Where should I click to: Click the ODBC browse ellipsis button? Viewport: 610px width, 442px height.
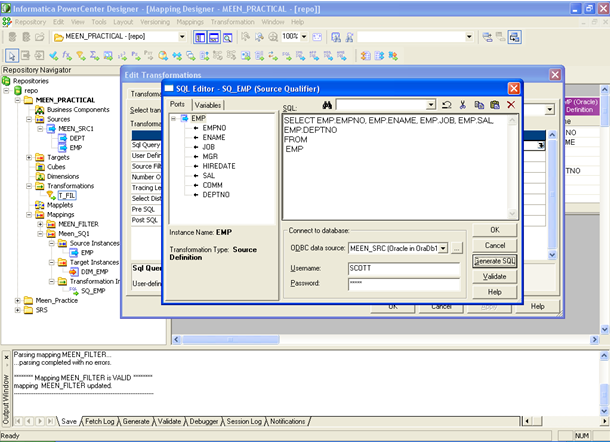(457, 248)
